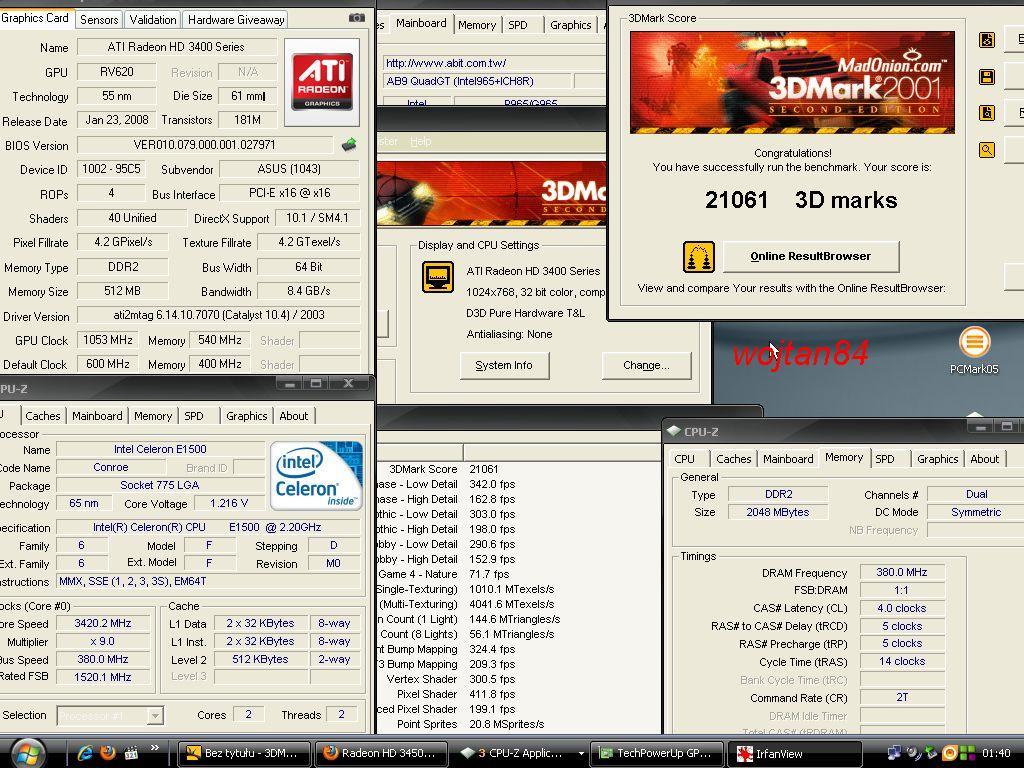Click the http://www.abit.com.tw/ link field
Screen dimensions: 1024x768
click(494, 63)
